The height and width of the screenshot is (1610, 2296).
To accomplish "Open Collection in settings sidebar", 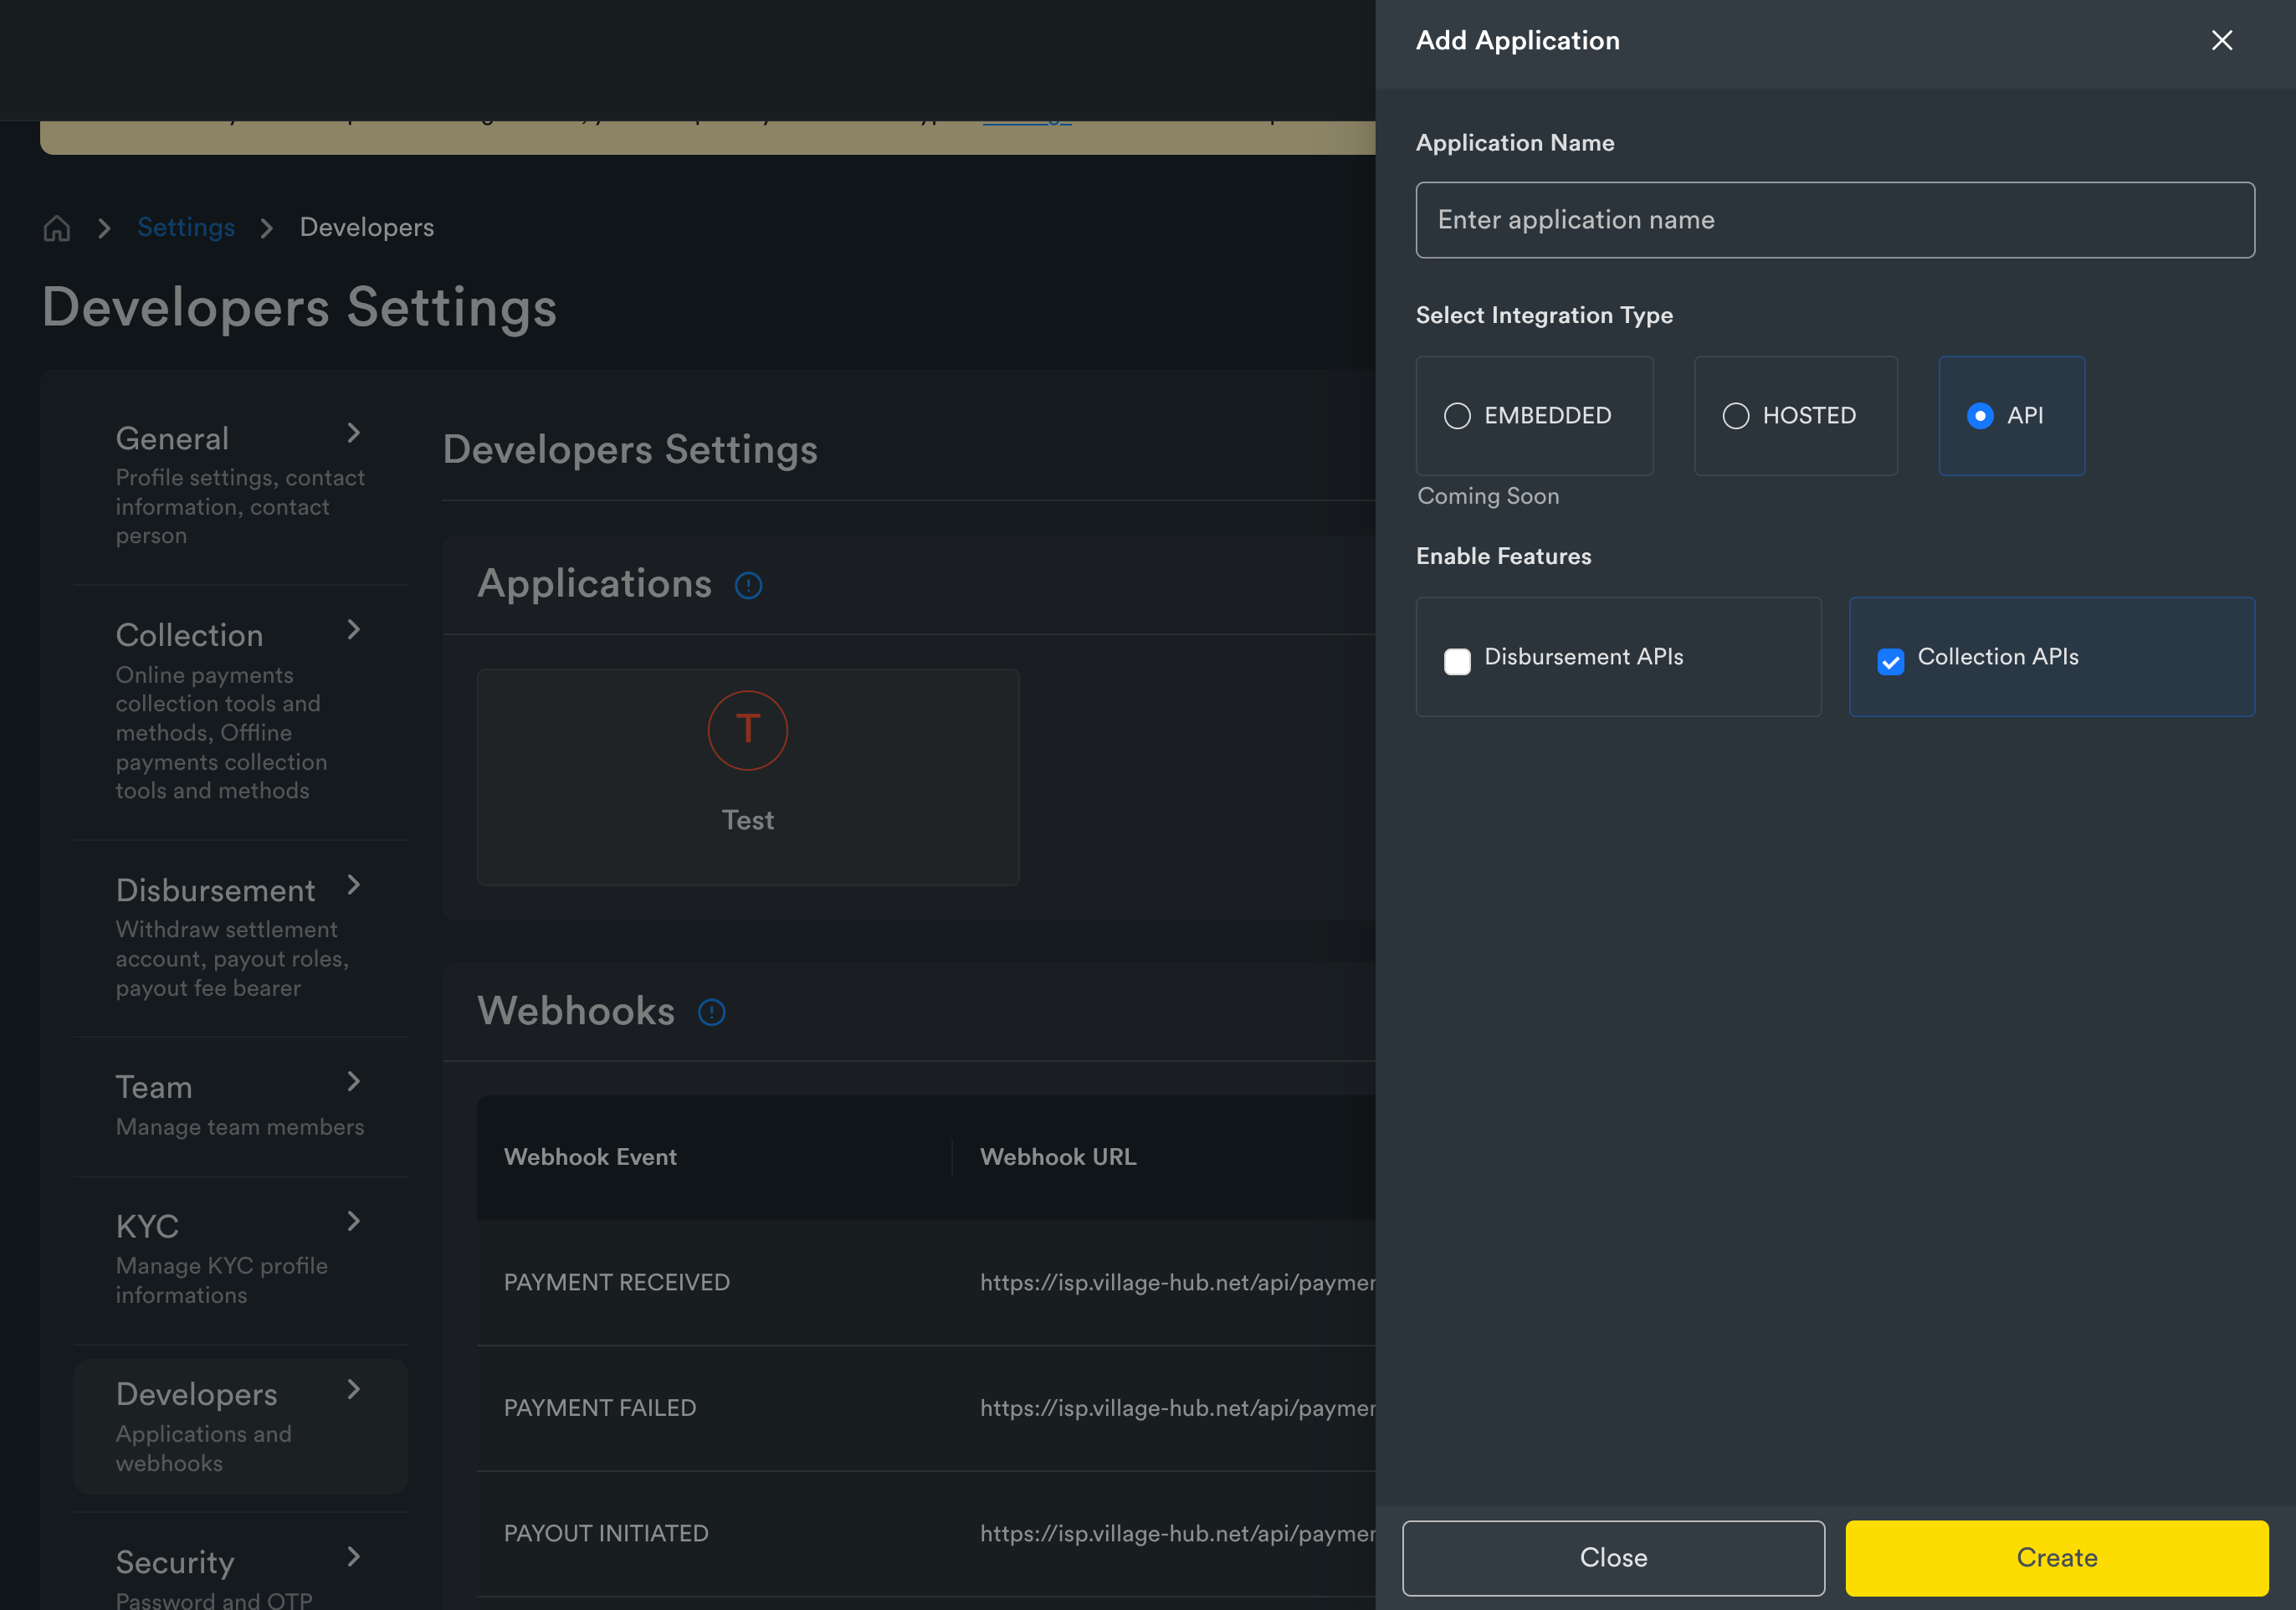I will [241, 711].
